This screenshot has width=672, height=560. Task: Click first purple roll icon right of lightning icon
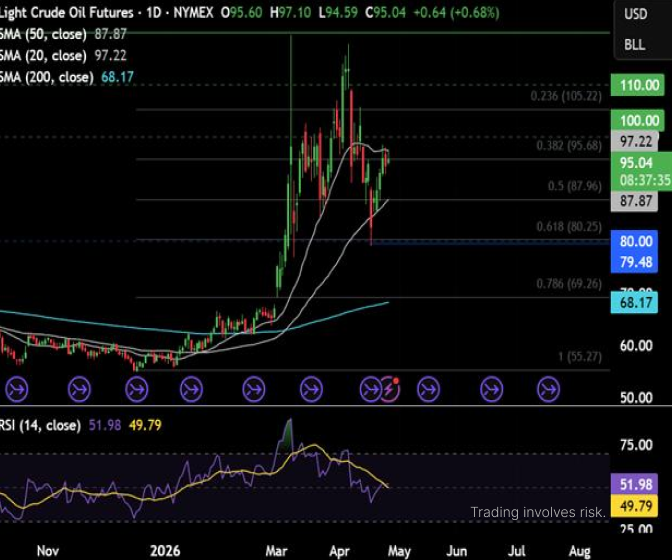pos(429,389)
